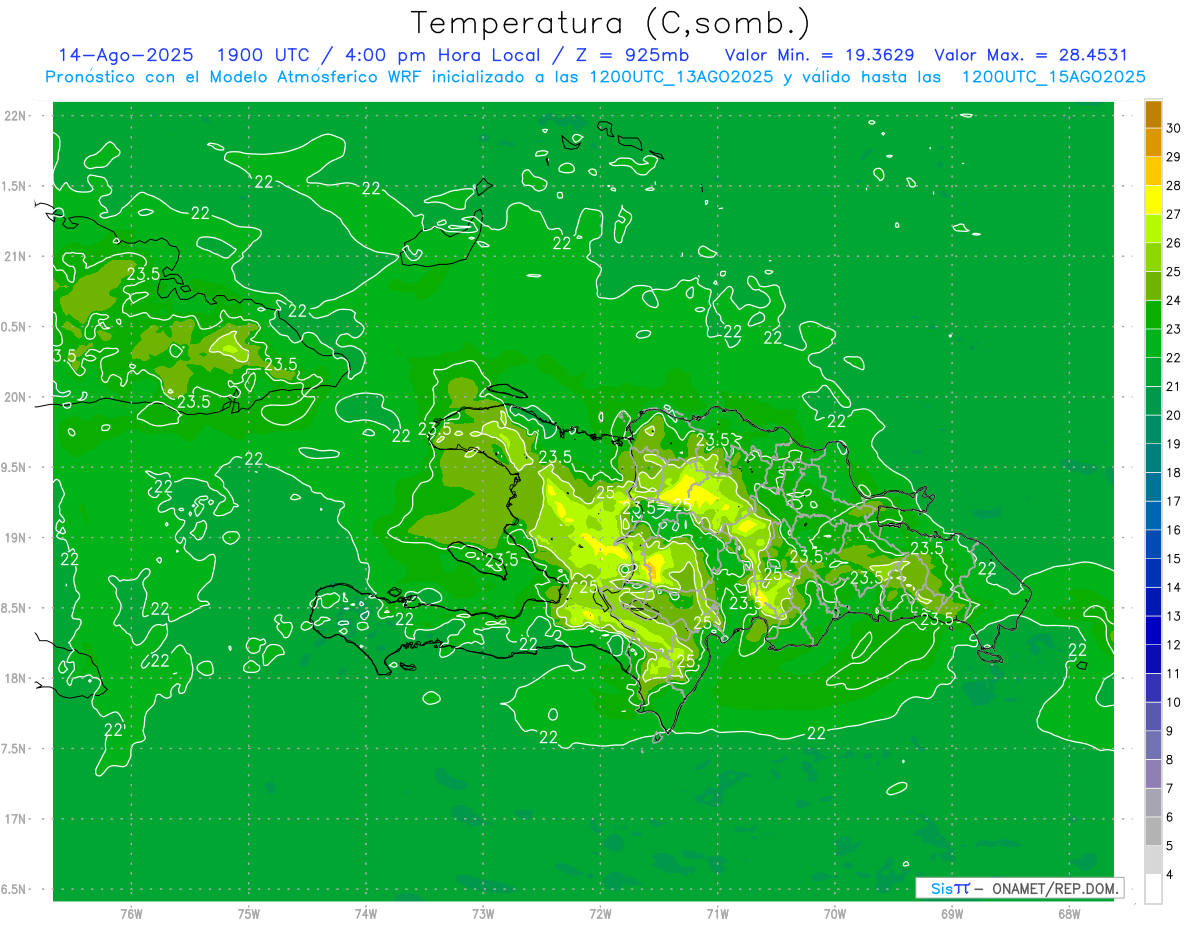This screenshot has width=1200, height=927.
Task: Pick the purple swatch between 7 and 8
Action: coord(1153,774)
